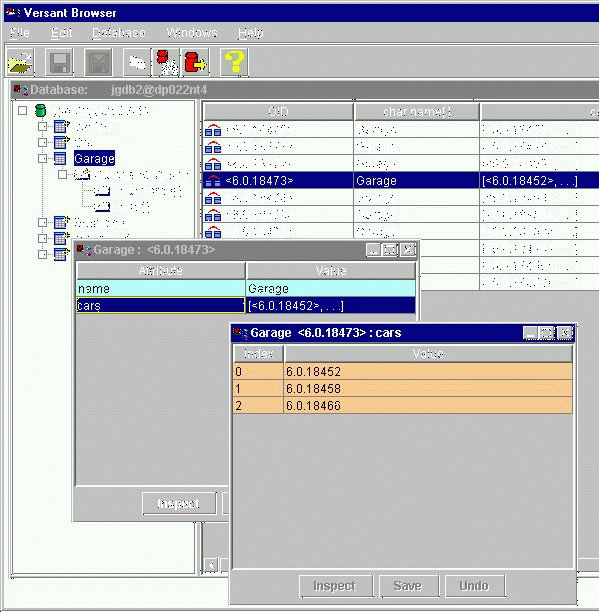Select index 2 in cars window
This screenshot has width=599, height=612.
coord(258,406)
